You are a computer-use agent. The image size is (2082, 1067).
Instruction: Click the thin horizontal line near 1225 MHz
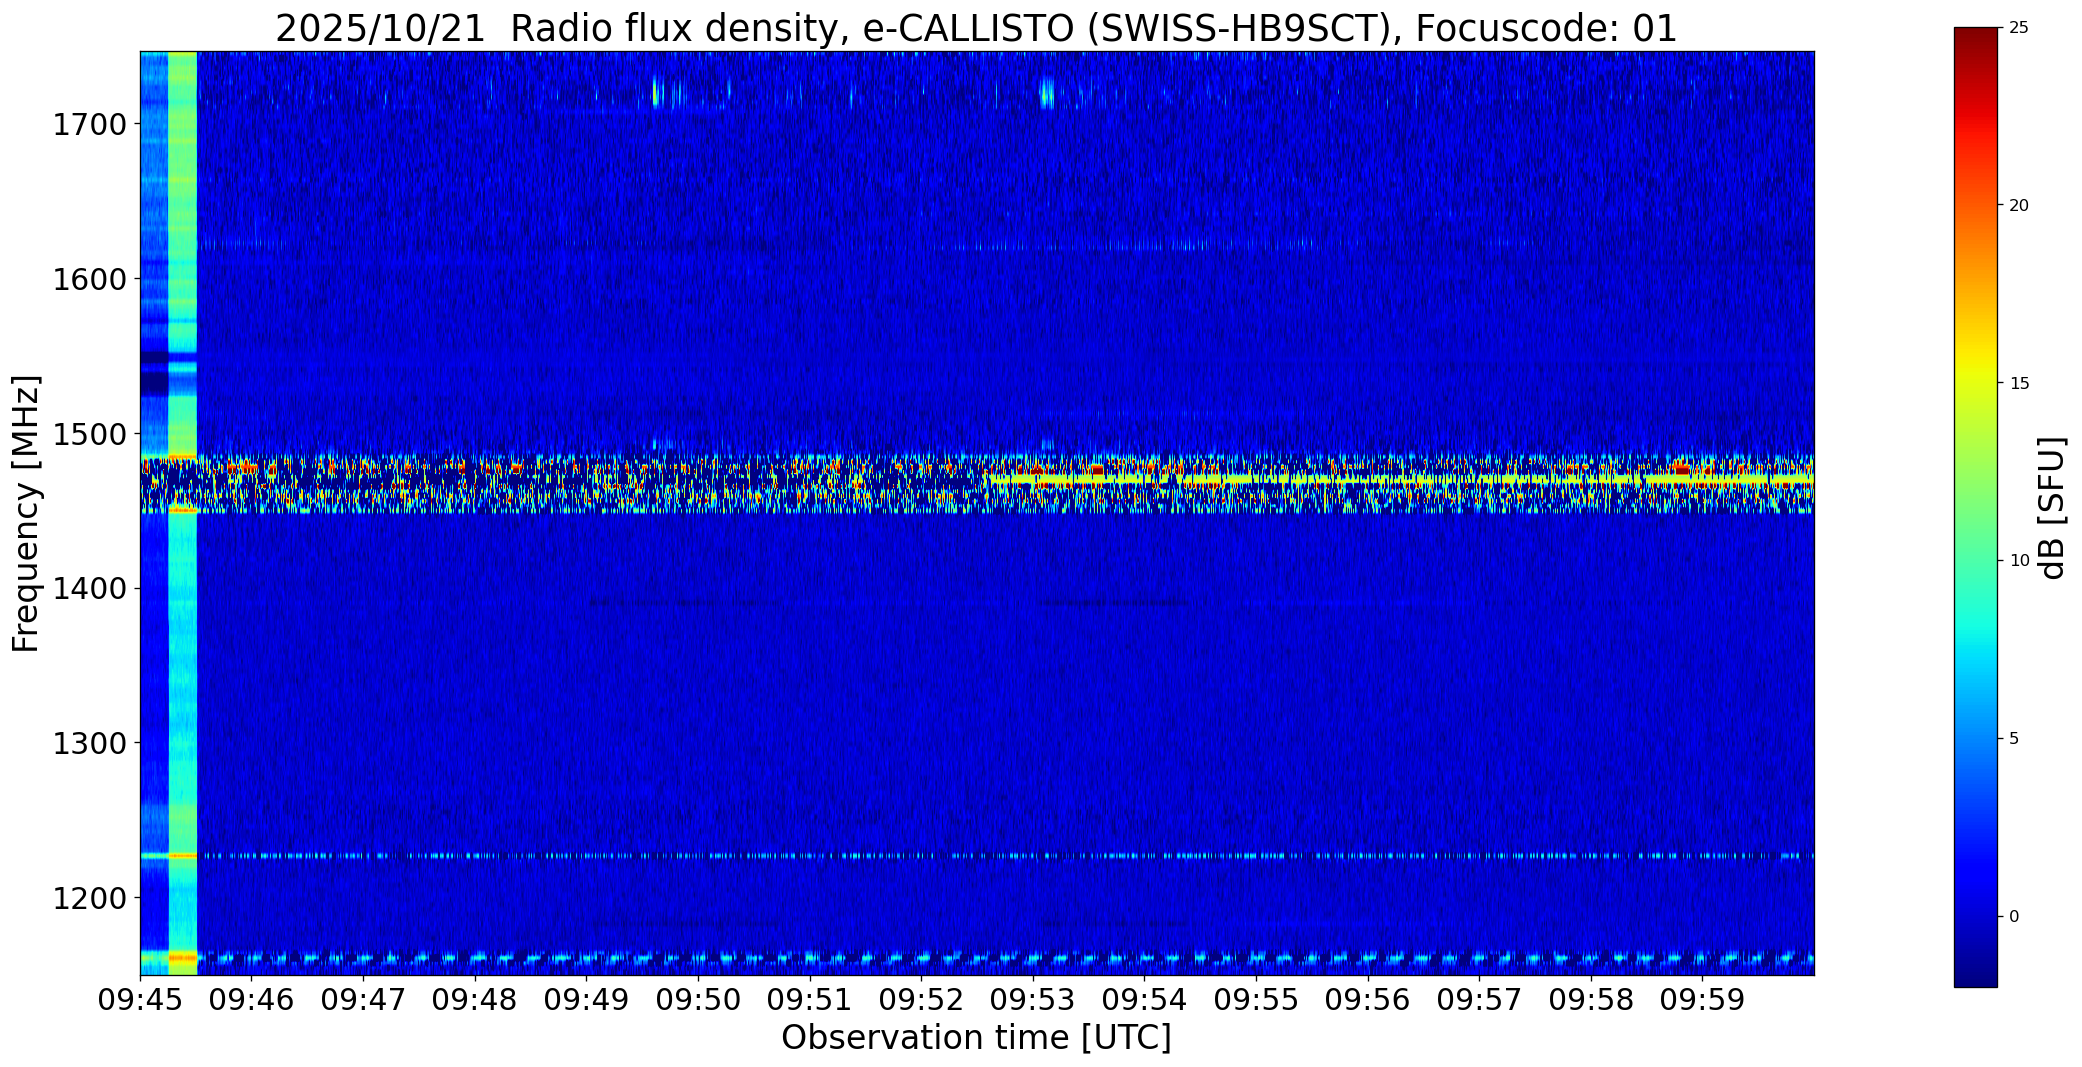[977, 856]
